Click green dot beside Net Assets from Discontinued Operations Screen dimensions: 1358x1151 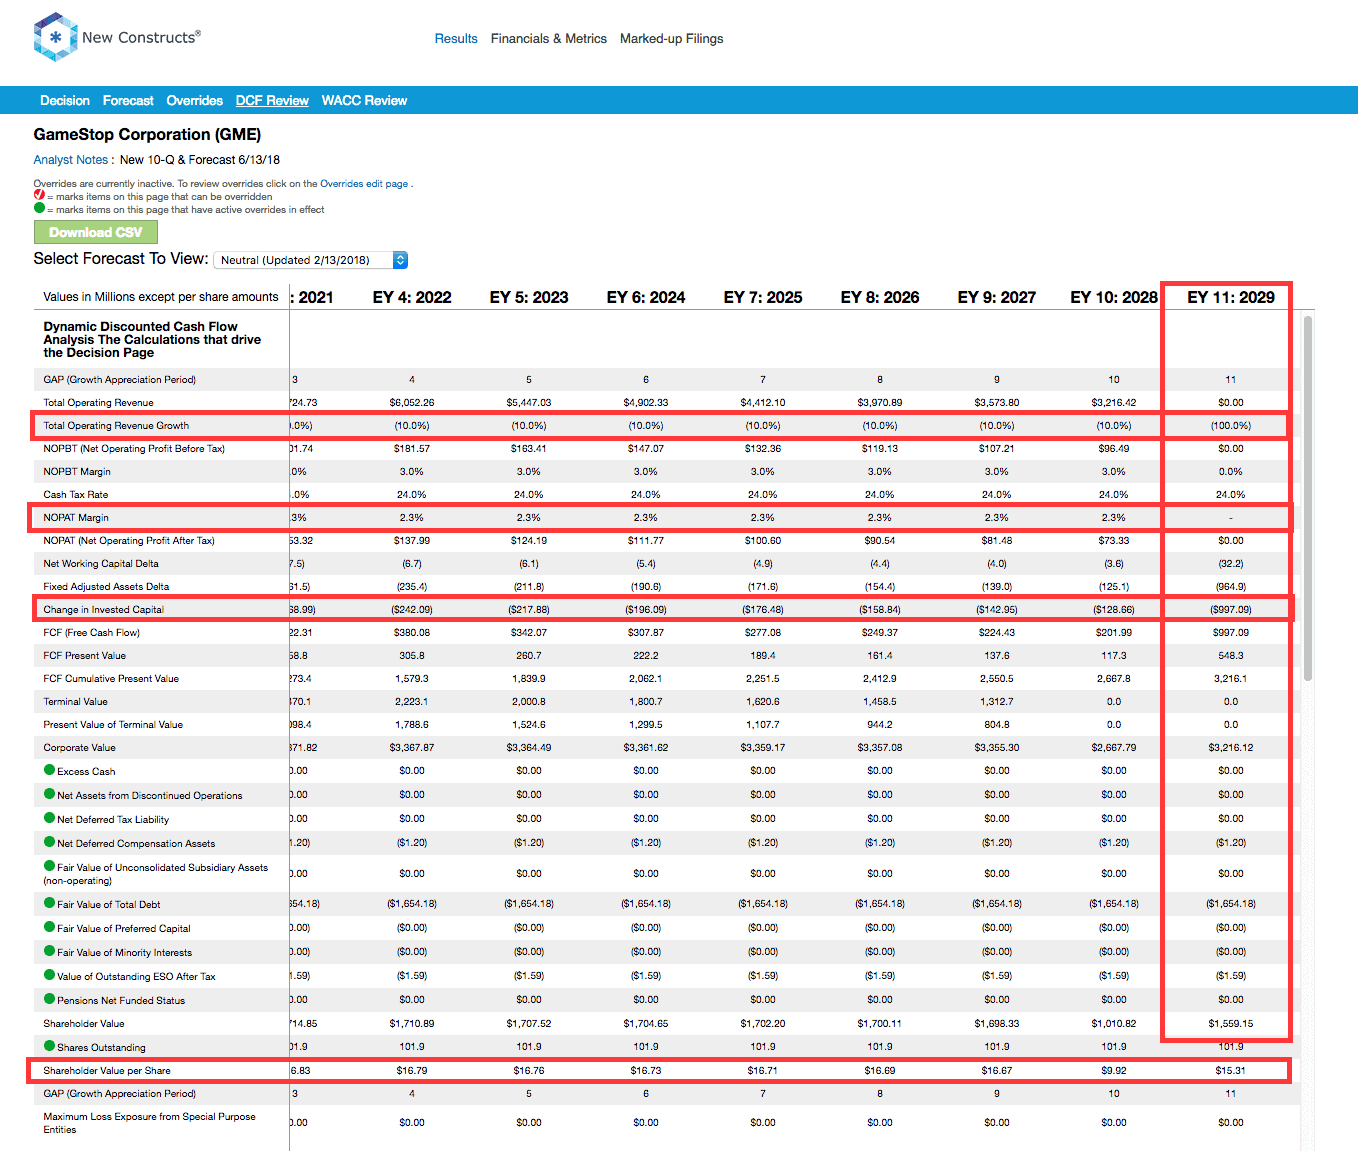coord(49,794)
